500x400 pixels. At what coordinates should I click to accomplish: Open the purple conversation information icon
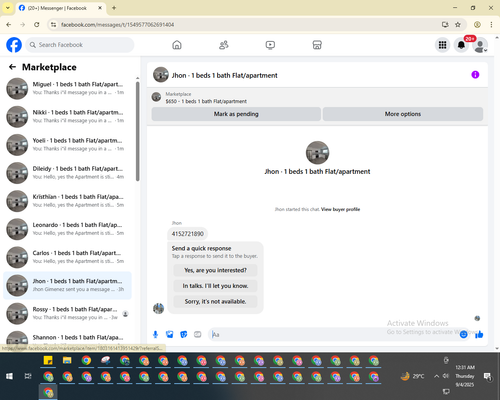[x=475, y=75]
